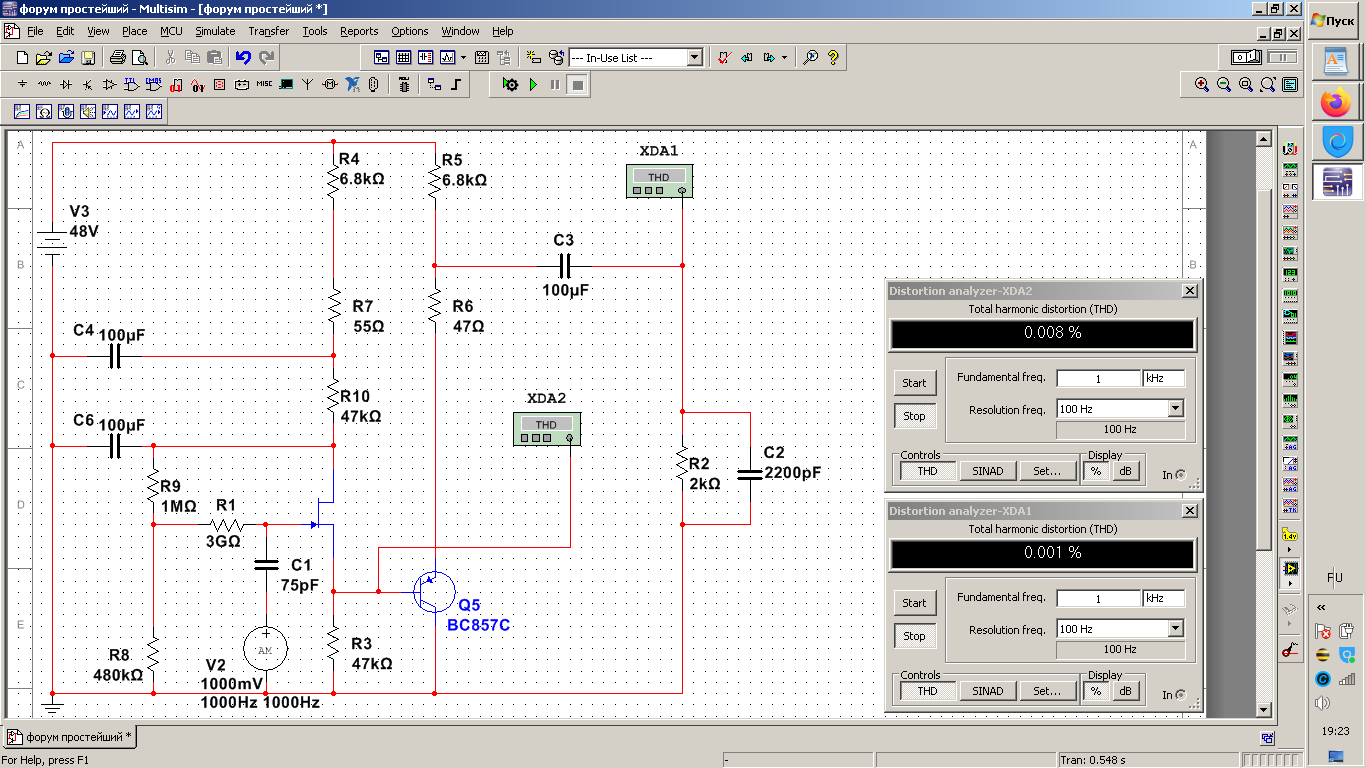Open the Grapher icon dropdown arrow
Screen dimensions: 1366x768
[x=463, y=58]
